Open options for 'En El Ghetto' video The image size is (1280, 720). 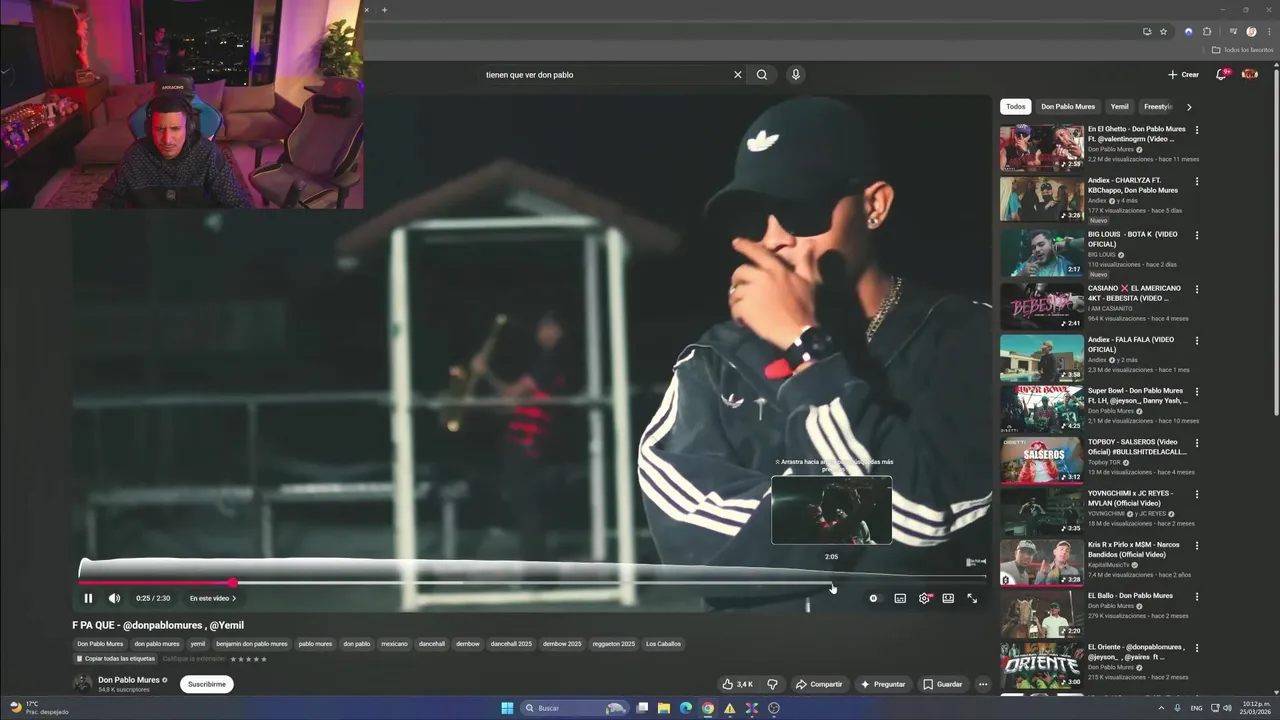1197,130
